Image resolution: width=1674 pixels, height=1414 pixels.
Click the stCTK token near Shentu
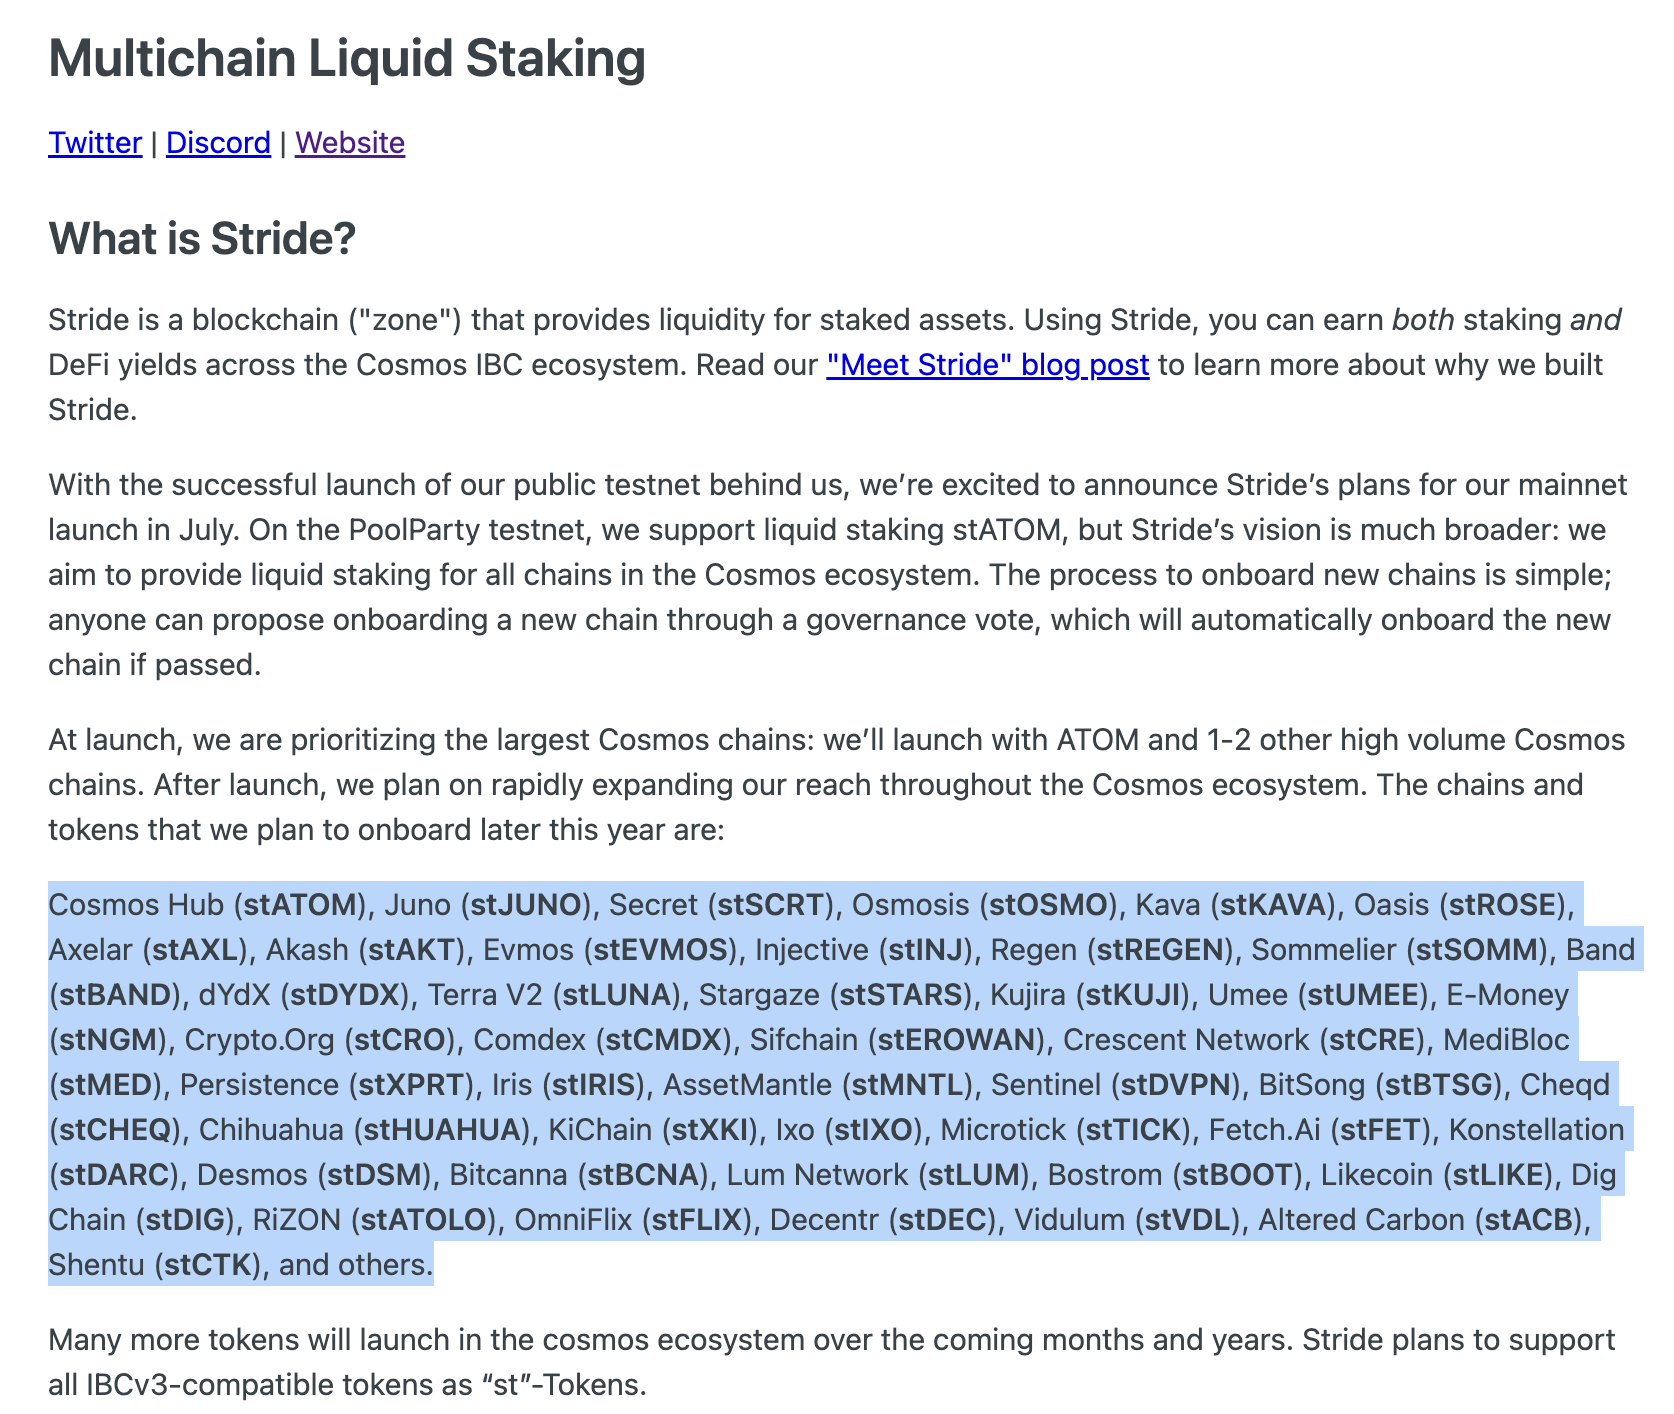[x=207, y=1265]
